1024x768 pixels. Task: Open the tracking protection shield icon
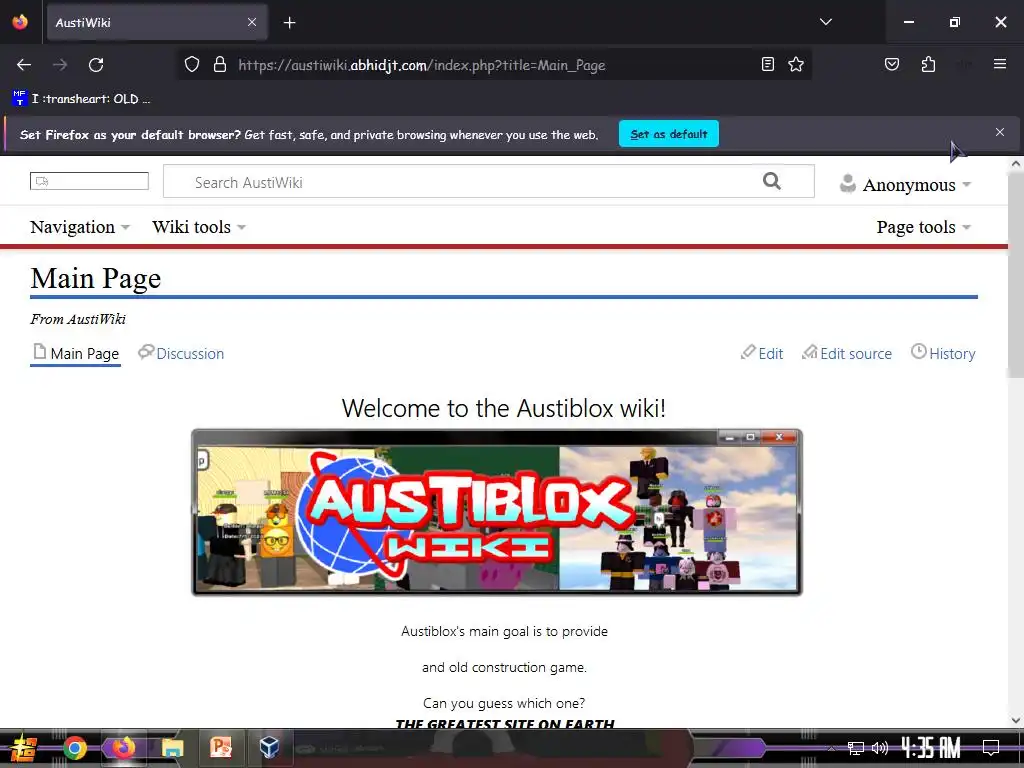tap(191, 65)
